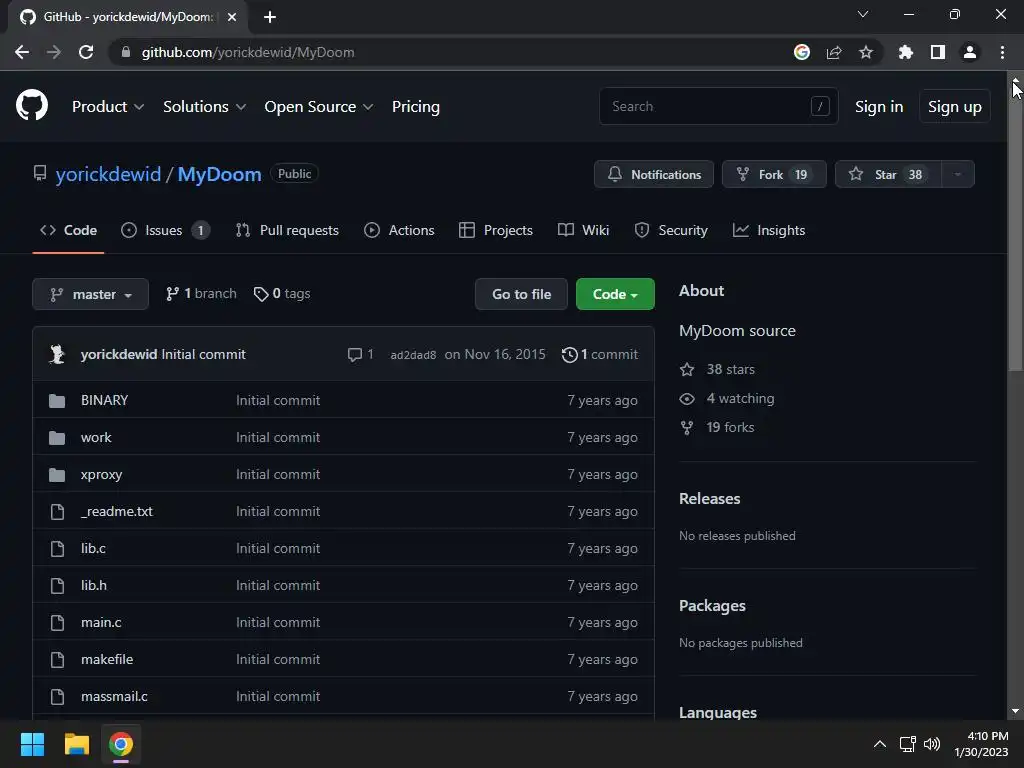Focus the GitHub search field
This screenshot has width=1024, height=768.
coord(718,106)
